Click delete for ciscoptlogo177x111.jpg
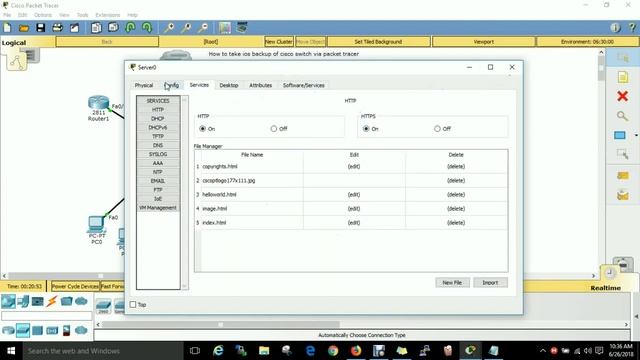 [456, 180]
